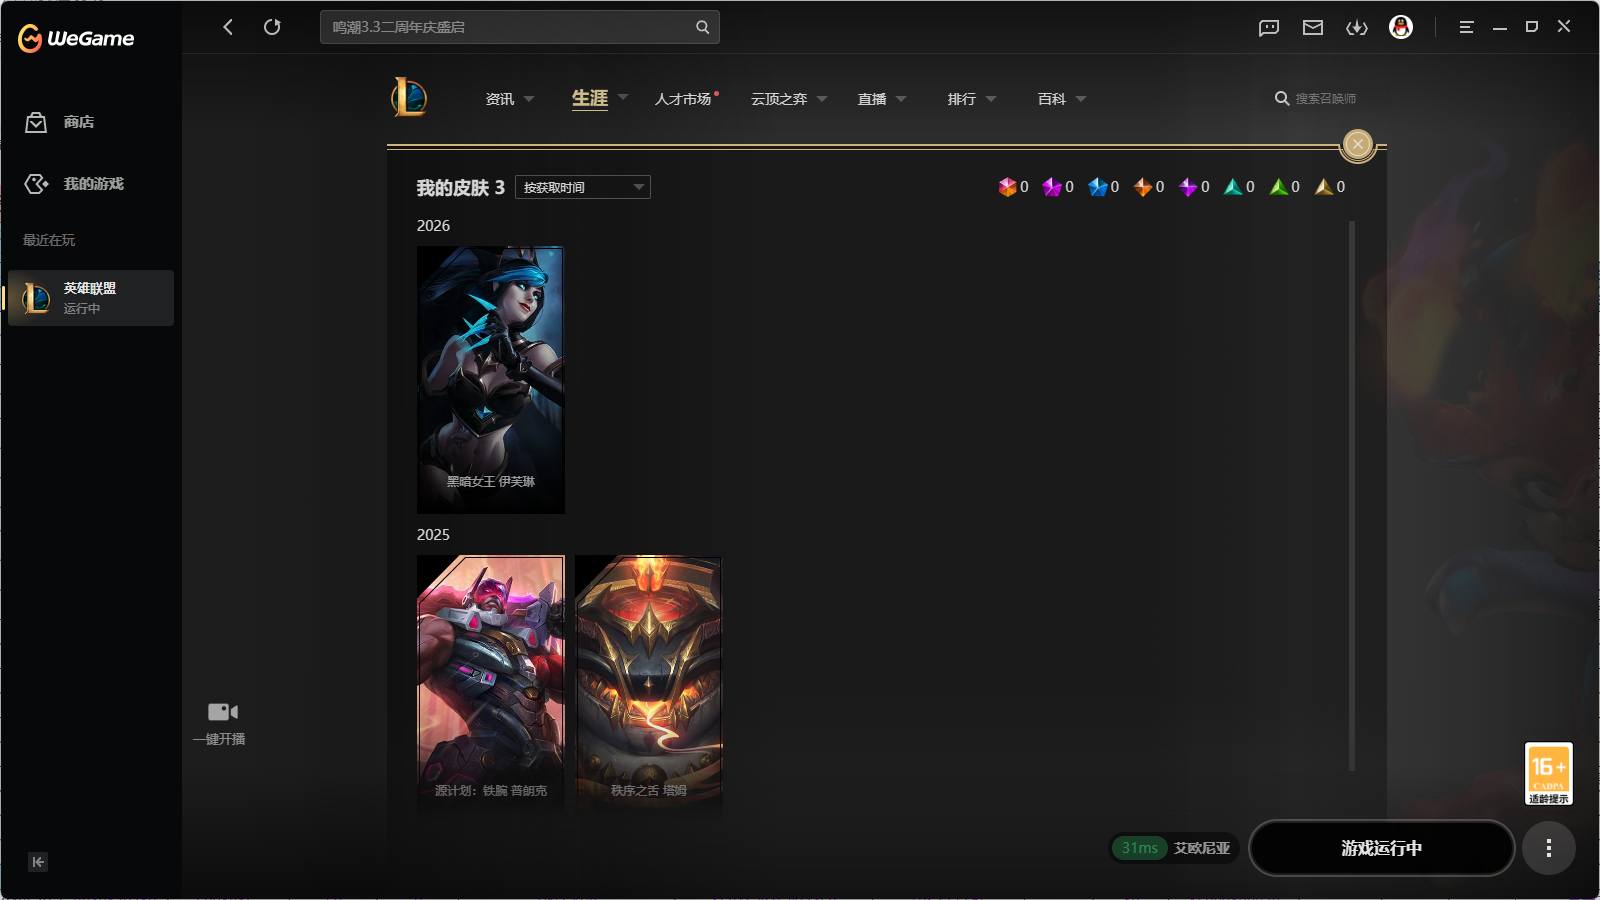Open the 云顶之弈 tab
This screenshot has height=900, width=1600.
pyautogui.click(x=779, y=99)
